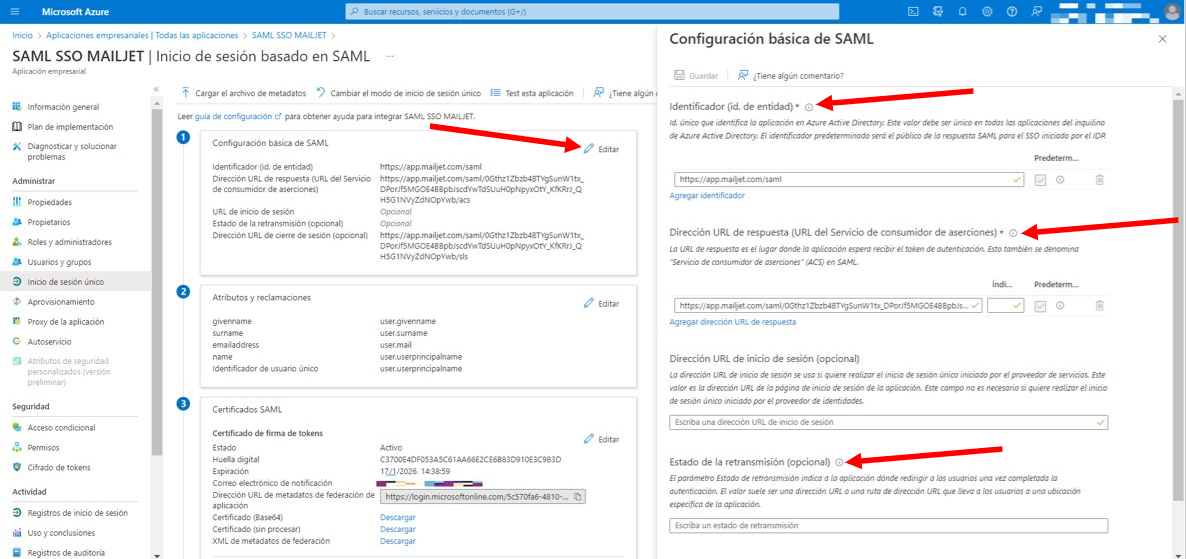Launch Cloud Shell from the top bar
Screen dimensions: 1186x559
pos(914,11)
